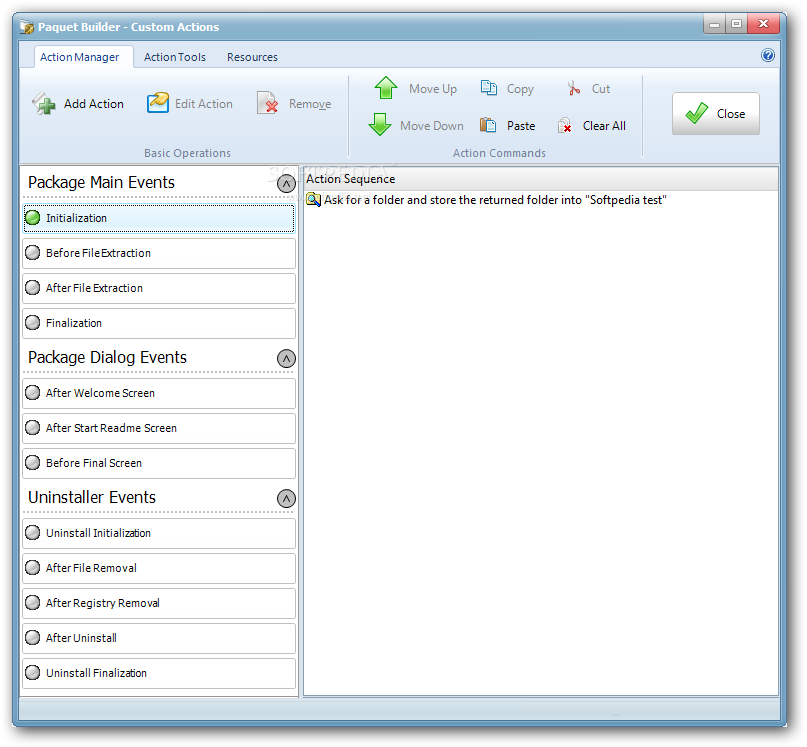Minimize the Custom Actions window

click(x=714, y=24)
